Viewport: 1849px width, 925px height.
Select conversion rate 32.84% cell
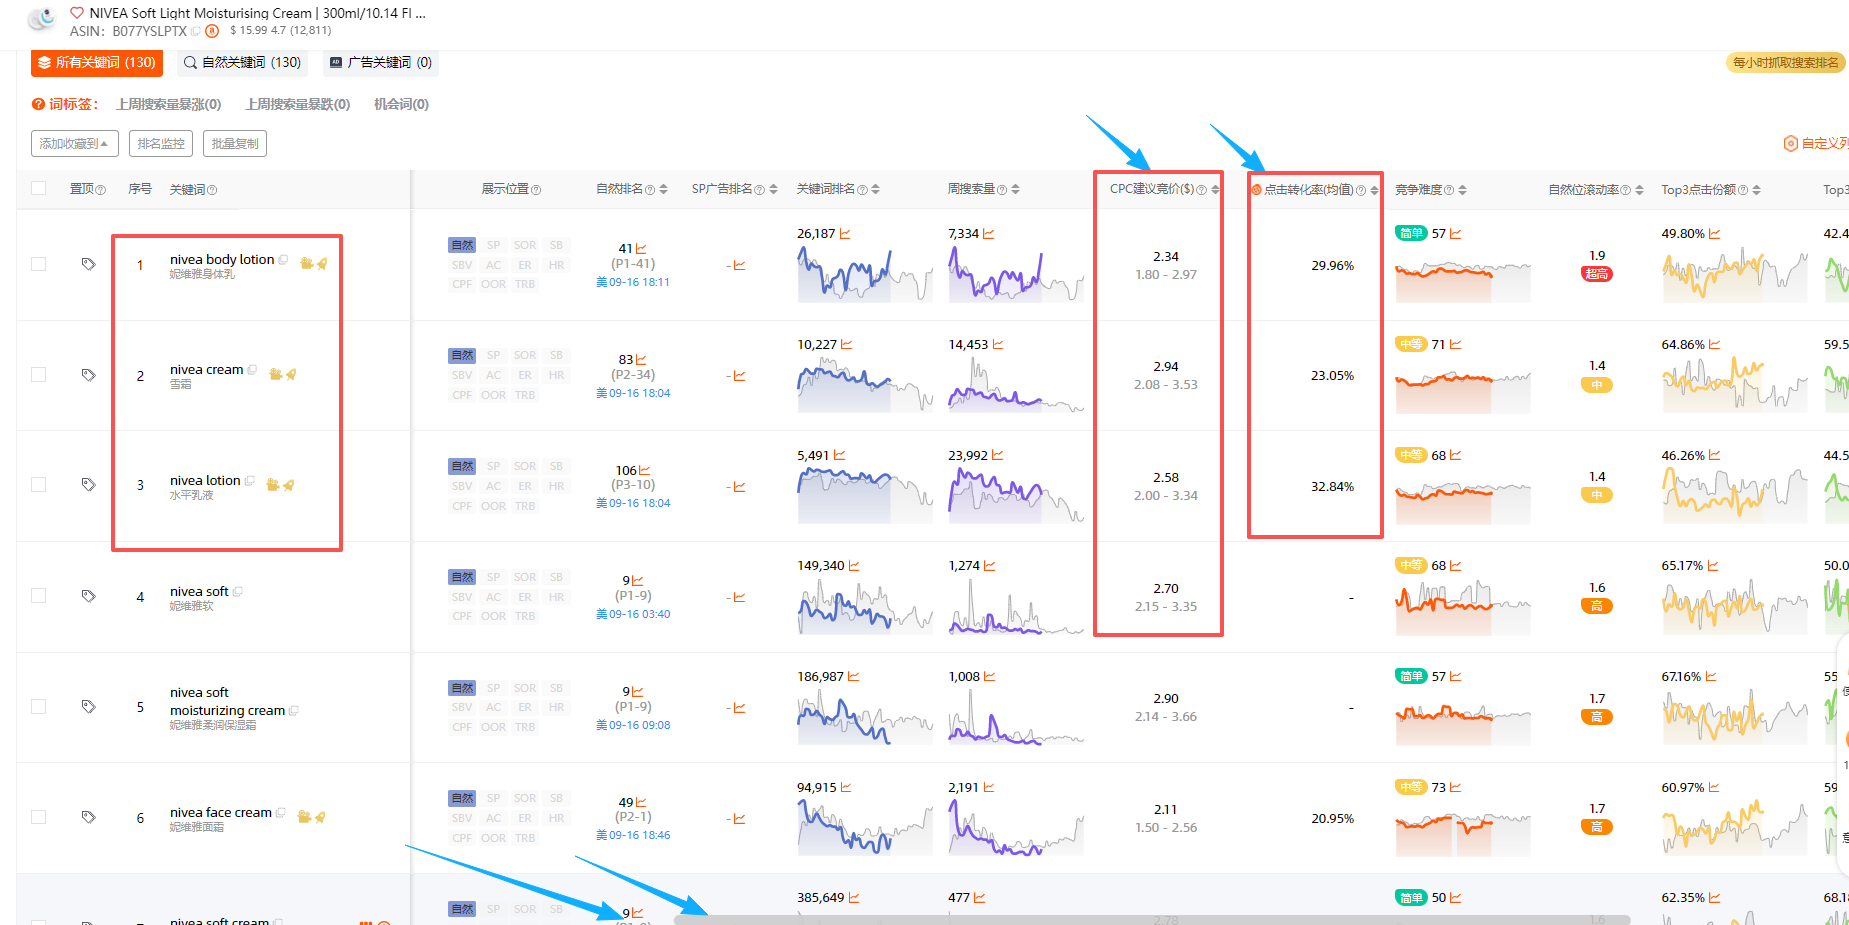tap(1332, 487)
